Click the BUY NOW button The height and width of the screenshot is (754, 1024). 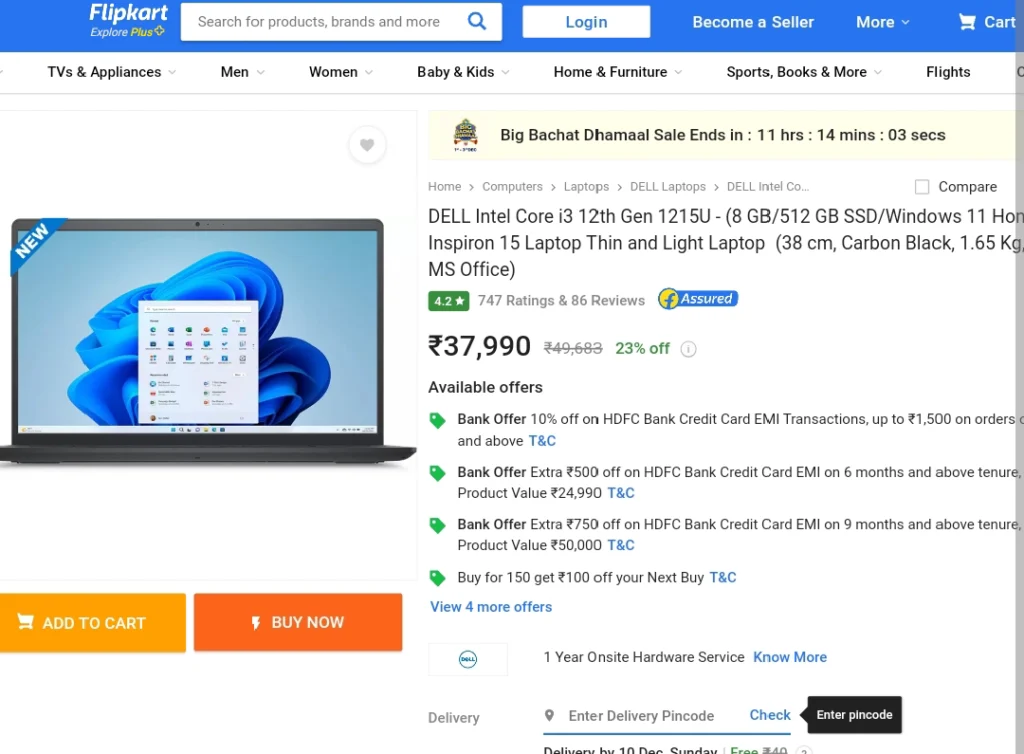coord(298,622)
